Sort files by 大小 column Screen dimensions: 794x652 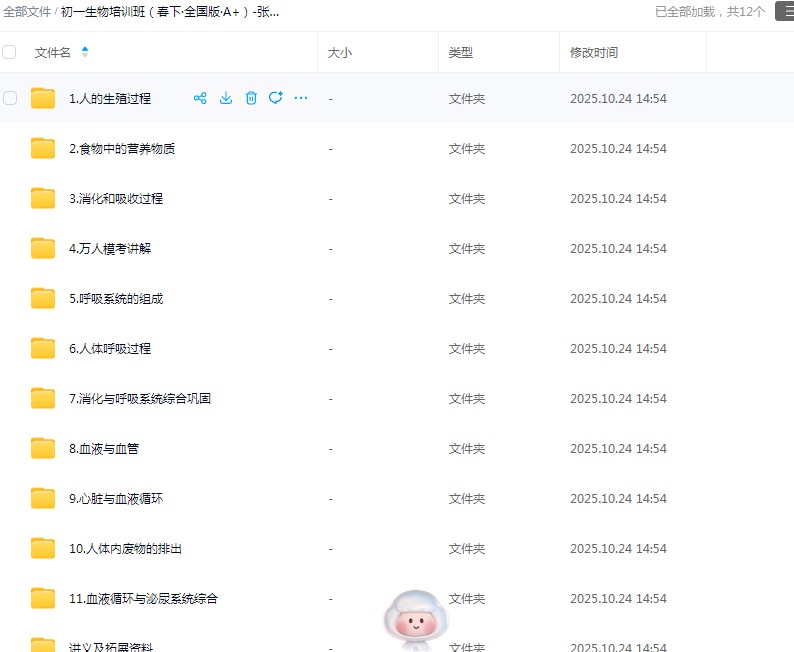point(340,52)
